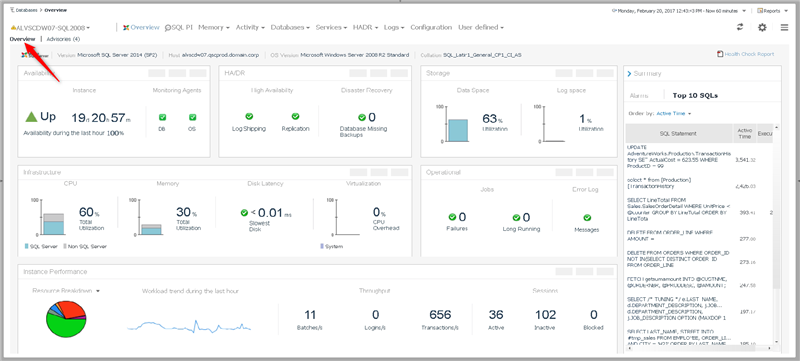Click the Replication green check icon
This screenshot has width=800, height=361.
295,116
